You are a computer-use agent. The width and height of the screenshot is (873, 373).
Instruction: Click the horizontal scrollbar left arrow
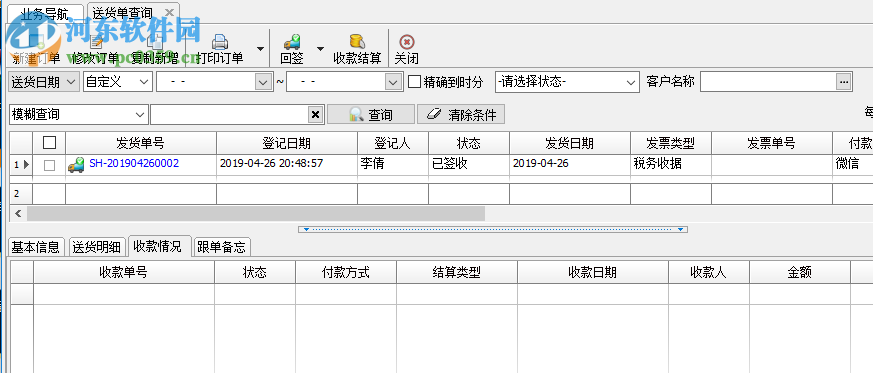18,213
